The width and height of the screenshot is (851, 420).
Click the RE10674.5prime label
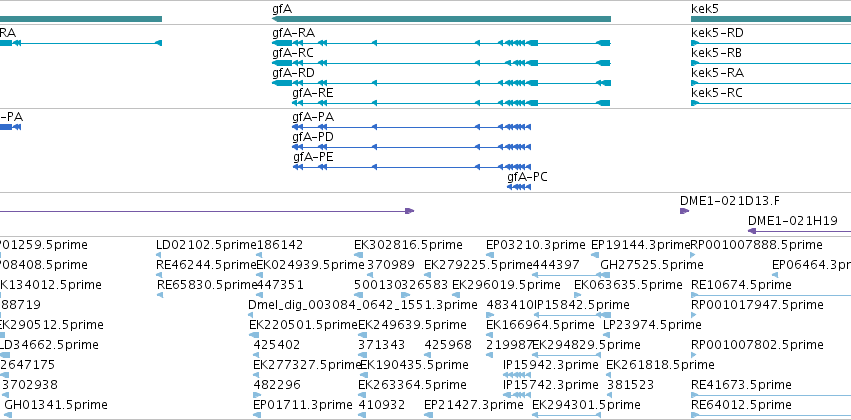click(741, 285)
